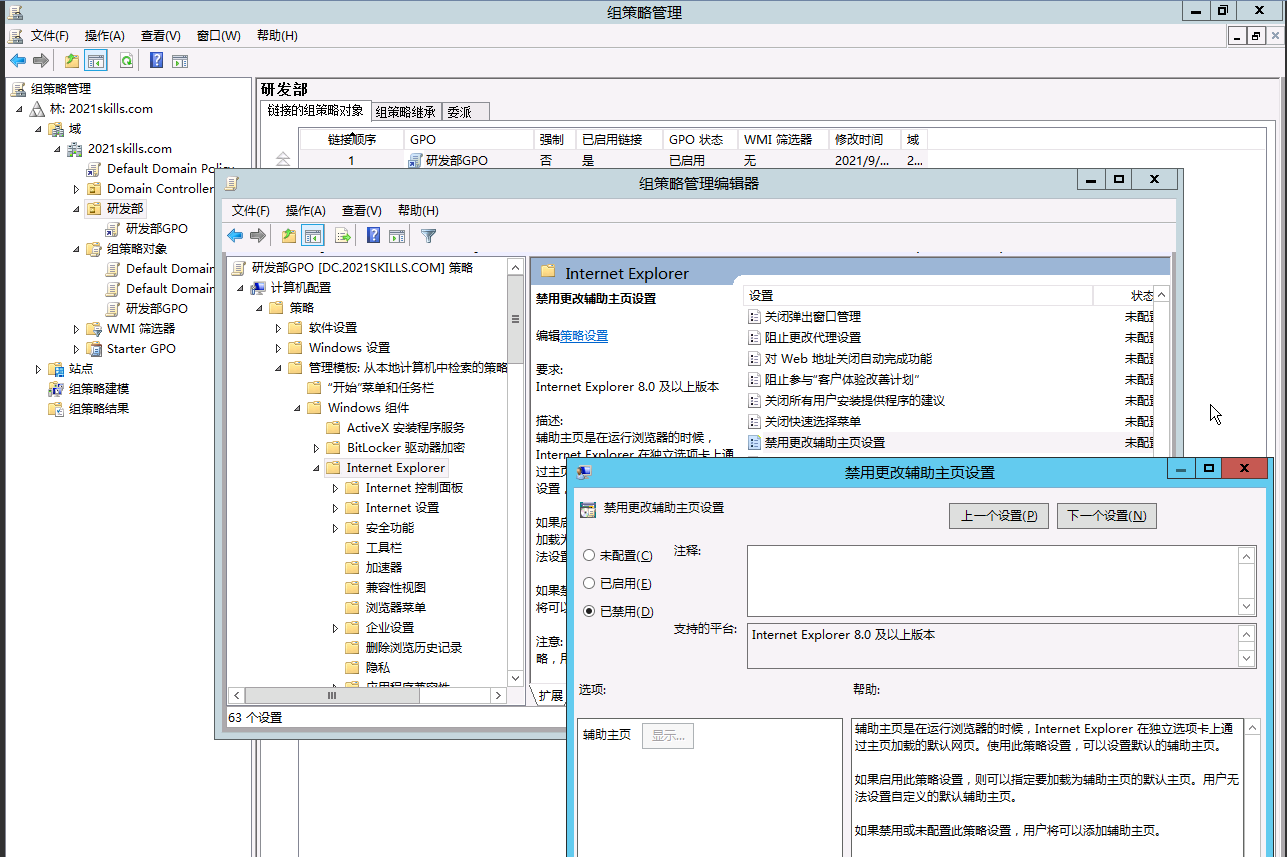Toggle action pane icon in main window toolbar
This screenshot has width=1287, height=857.
[x=180, y=60]
